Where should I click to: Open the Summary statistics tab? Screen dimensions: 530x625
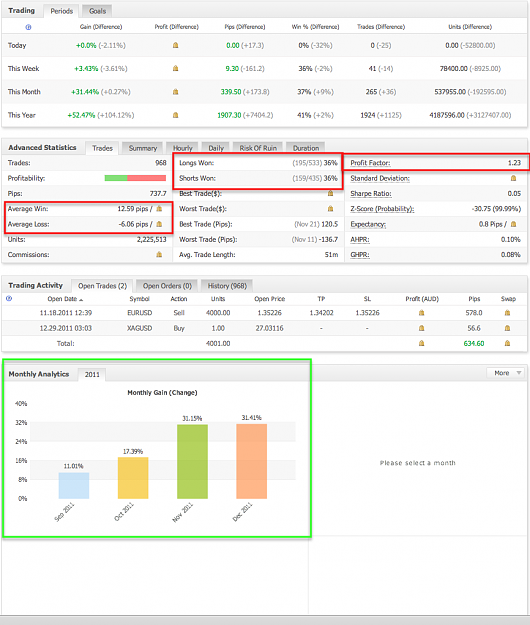143,148
